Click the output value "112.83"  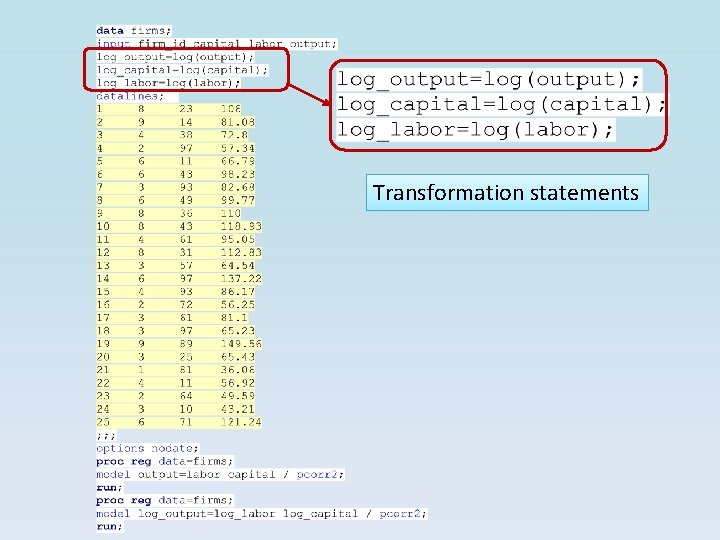[x=241, y=253]
